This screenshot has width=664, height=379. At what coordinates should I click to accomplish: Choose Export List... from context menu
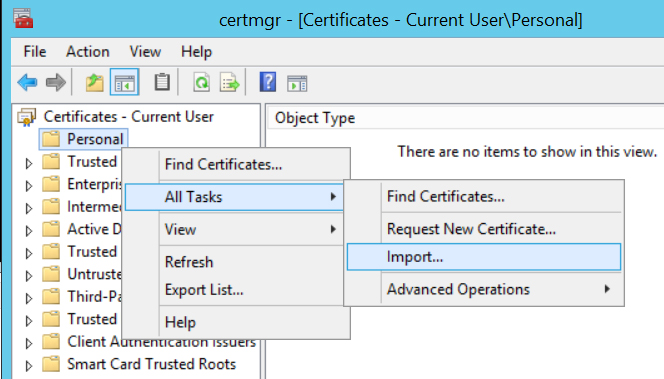pyautogui.click(x=237, y=290)
